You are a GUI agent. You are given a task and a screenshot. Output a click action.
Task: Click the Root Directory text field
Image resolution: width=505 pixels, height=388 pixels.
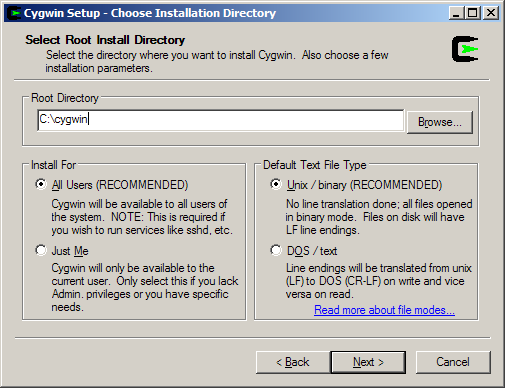click(x=220, y=120)
